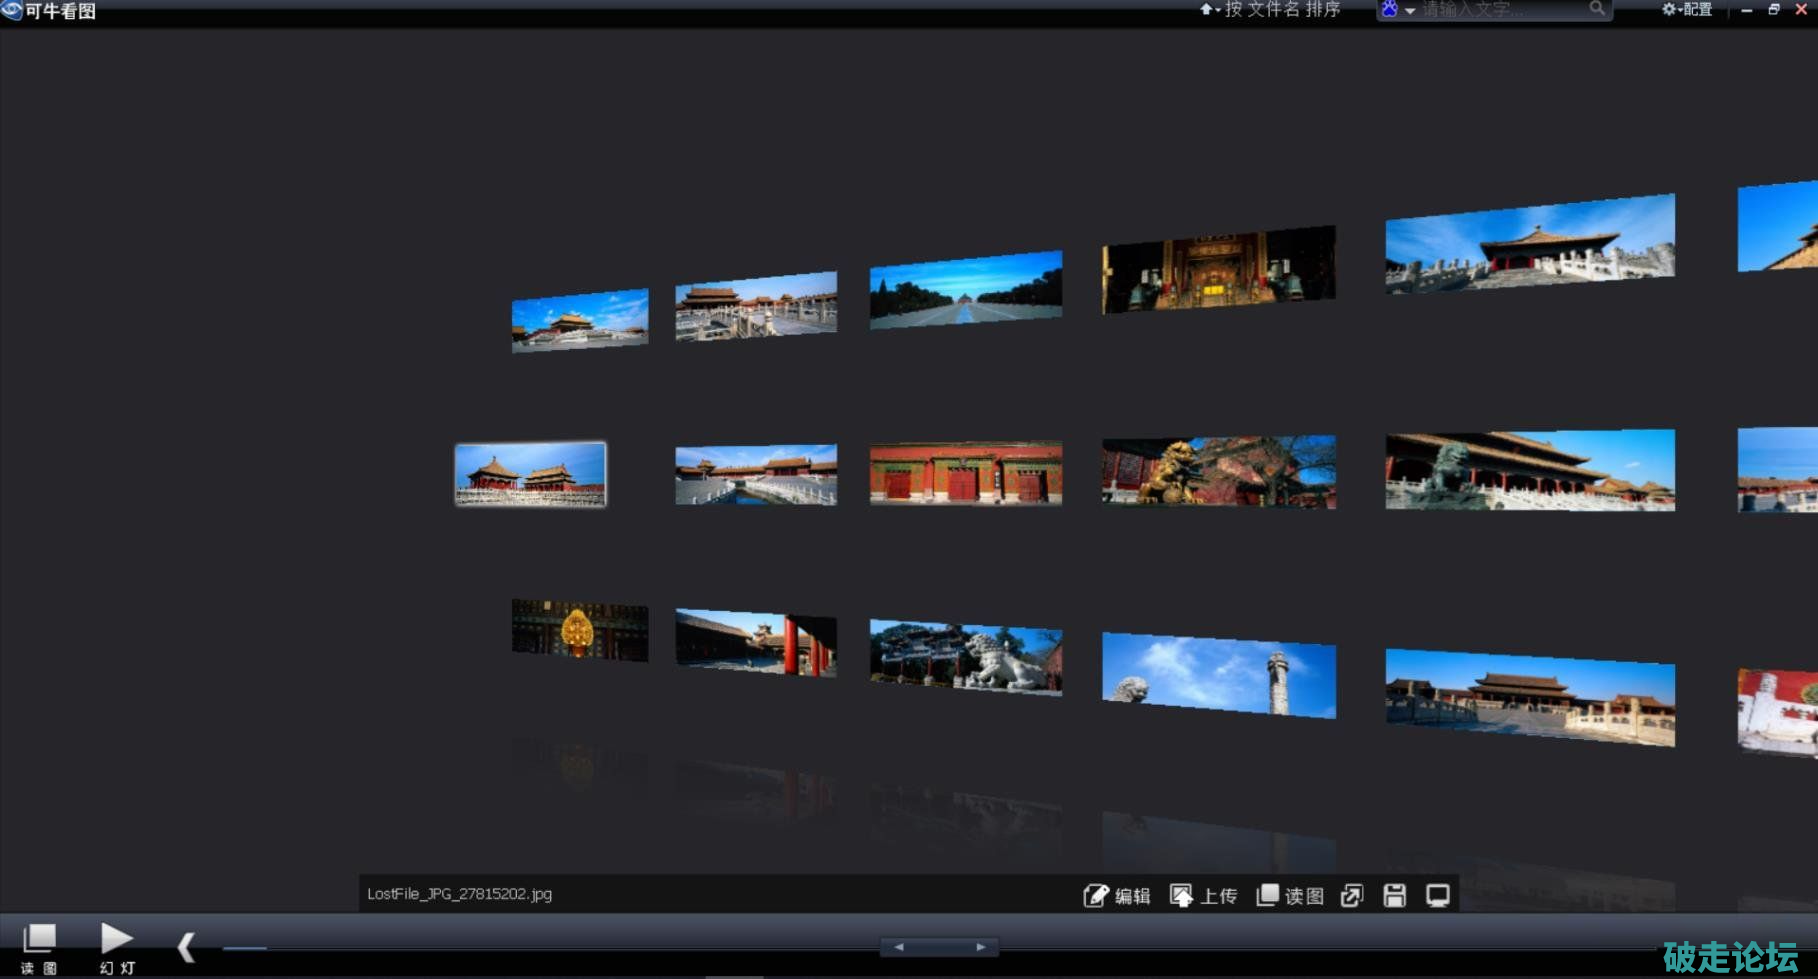Click the magnifier search icon
This screenshot has width=1818, height=979.
coord(1597,9)
